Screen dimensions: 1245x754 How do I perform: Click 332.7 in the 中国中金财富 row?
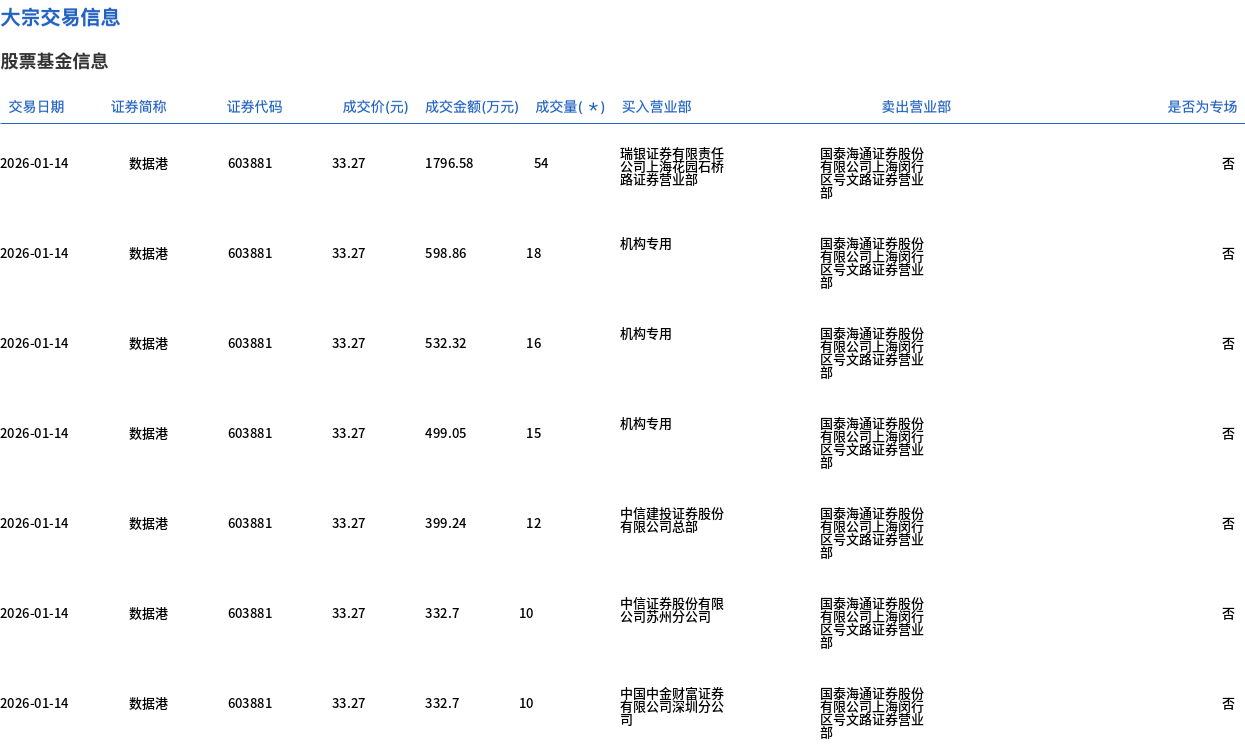click(x=442, y=703)
